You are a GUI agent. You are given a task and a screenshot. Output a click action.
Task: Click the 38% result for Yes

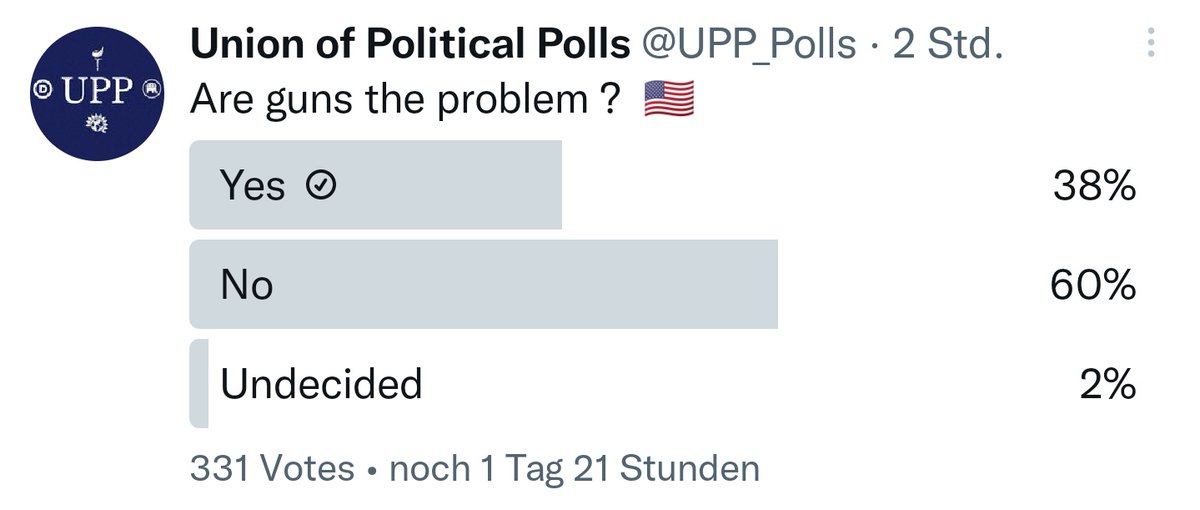point(1095,186)
